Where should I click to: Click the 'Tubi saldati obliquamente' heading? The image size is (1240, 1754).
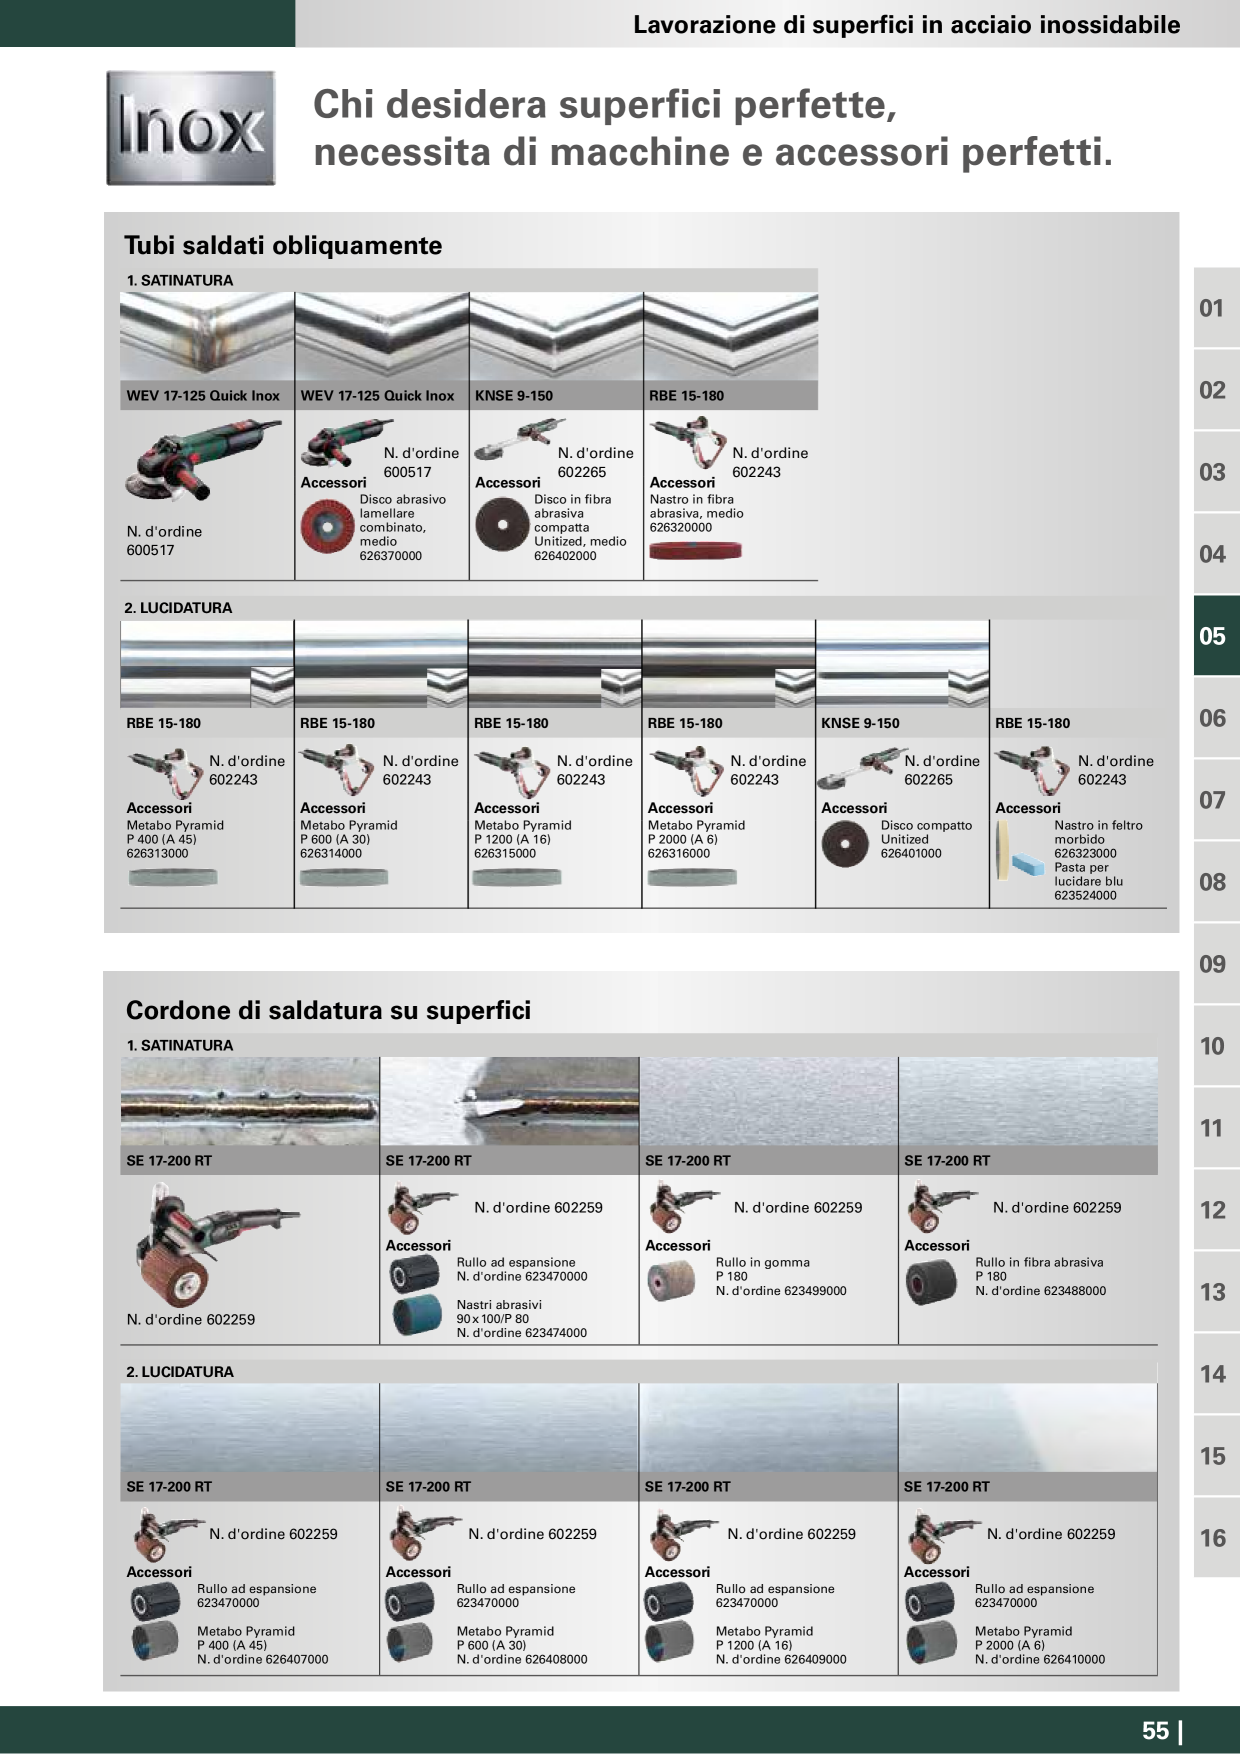click(x=283, y=245)
